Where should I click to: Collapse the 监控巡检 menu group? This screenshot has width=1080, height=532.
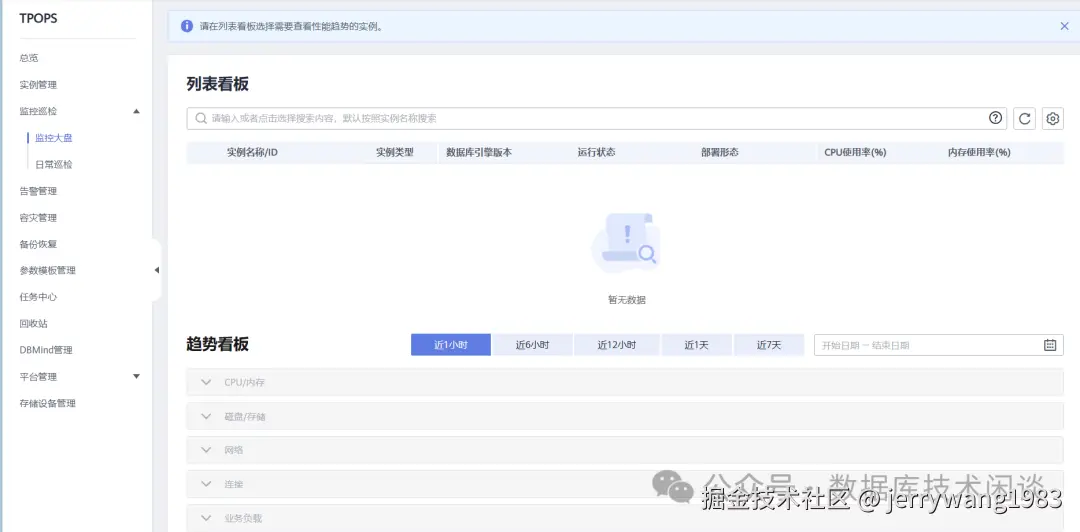(136, 111)
